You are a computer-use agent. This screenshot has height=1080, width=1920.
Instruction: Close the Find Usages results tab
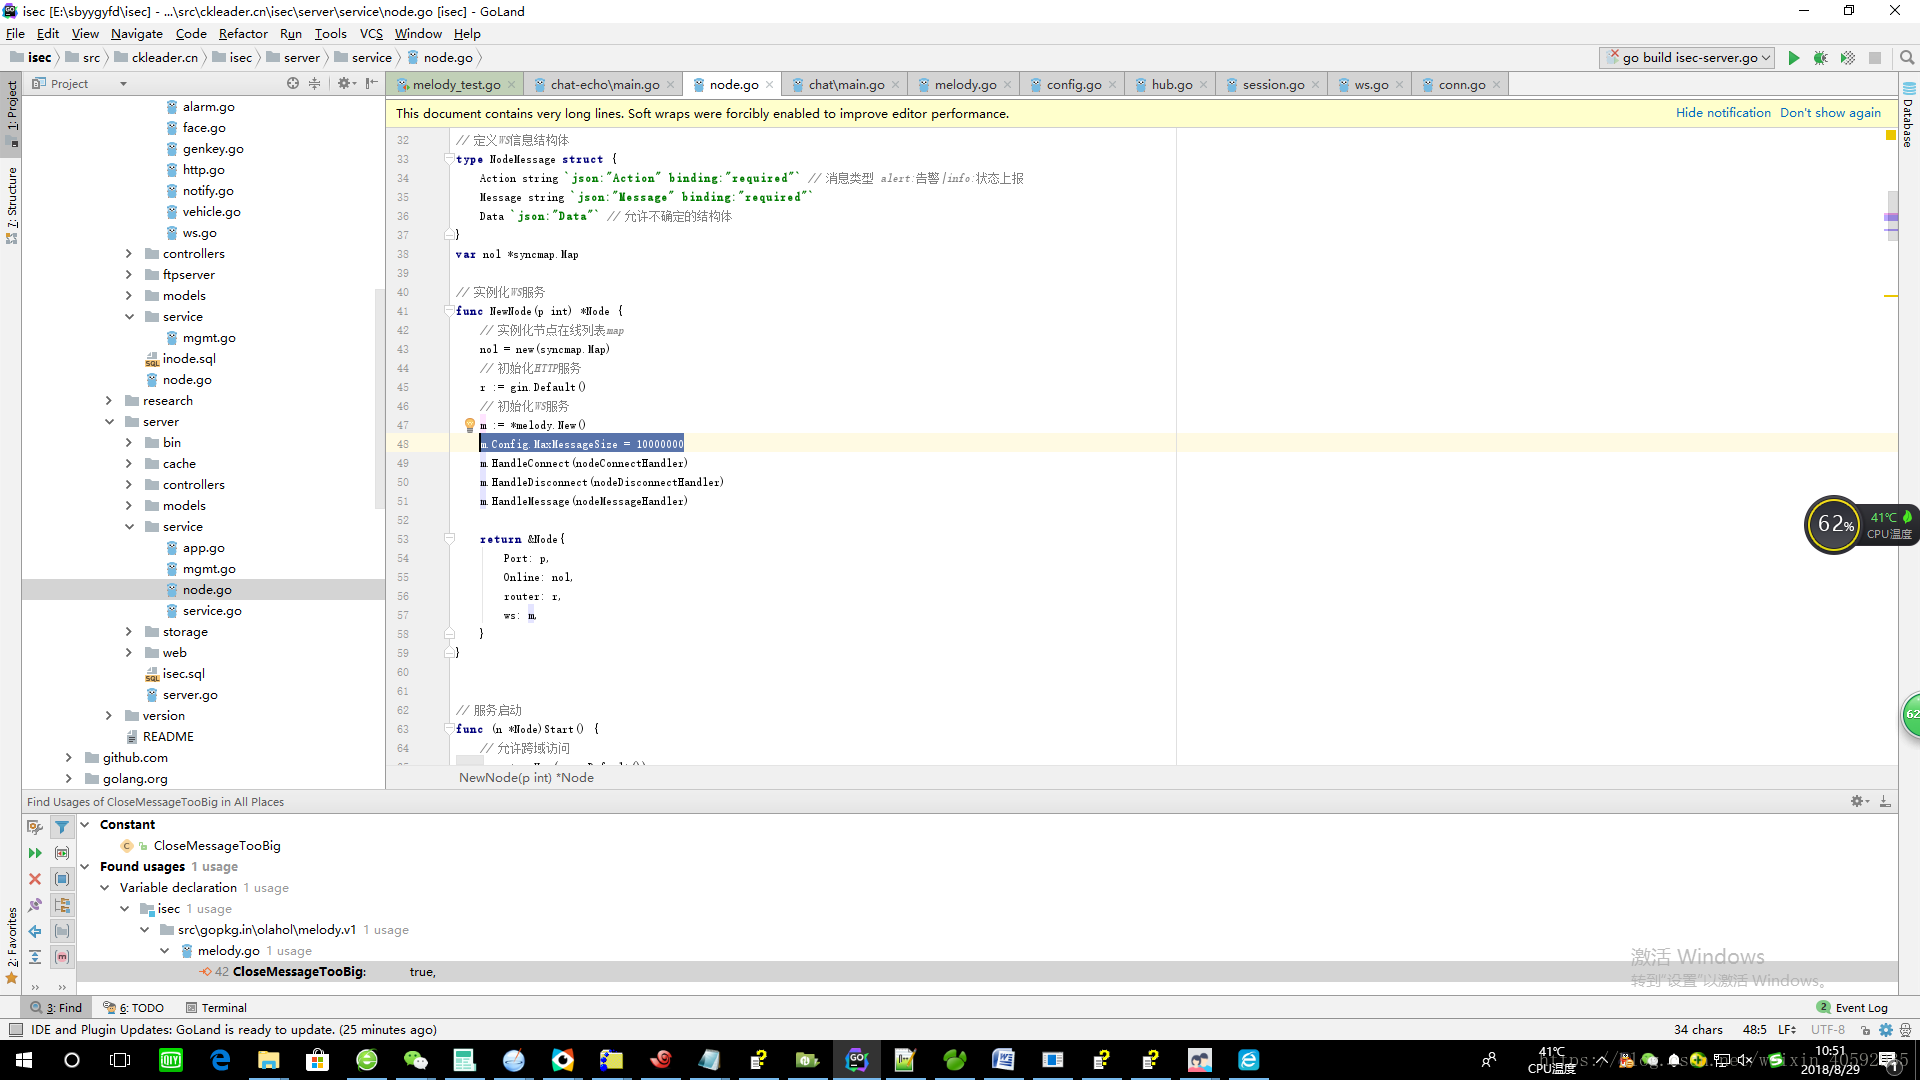tap(35, 879)
